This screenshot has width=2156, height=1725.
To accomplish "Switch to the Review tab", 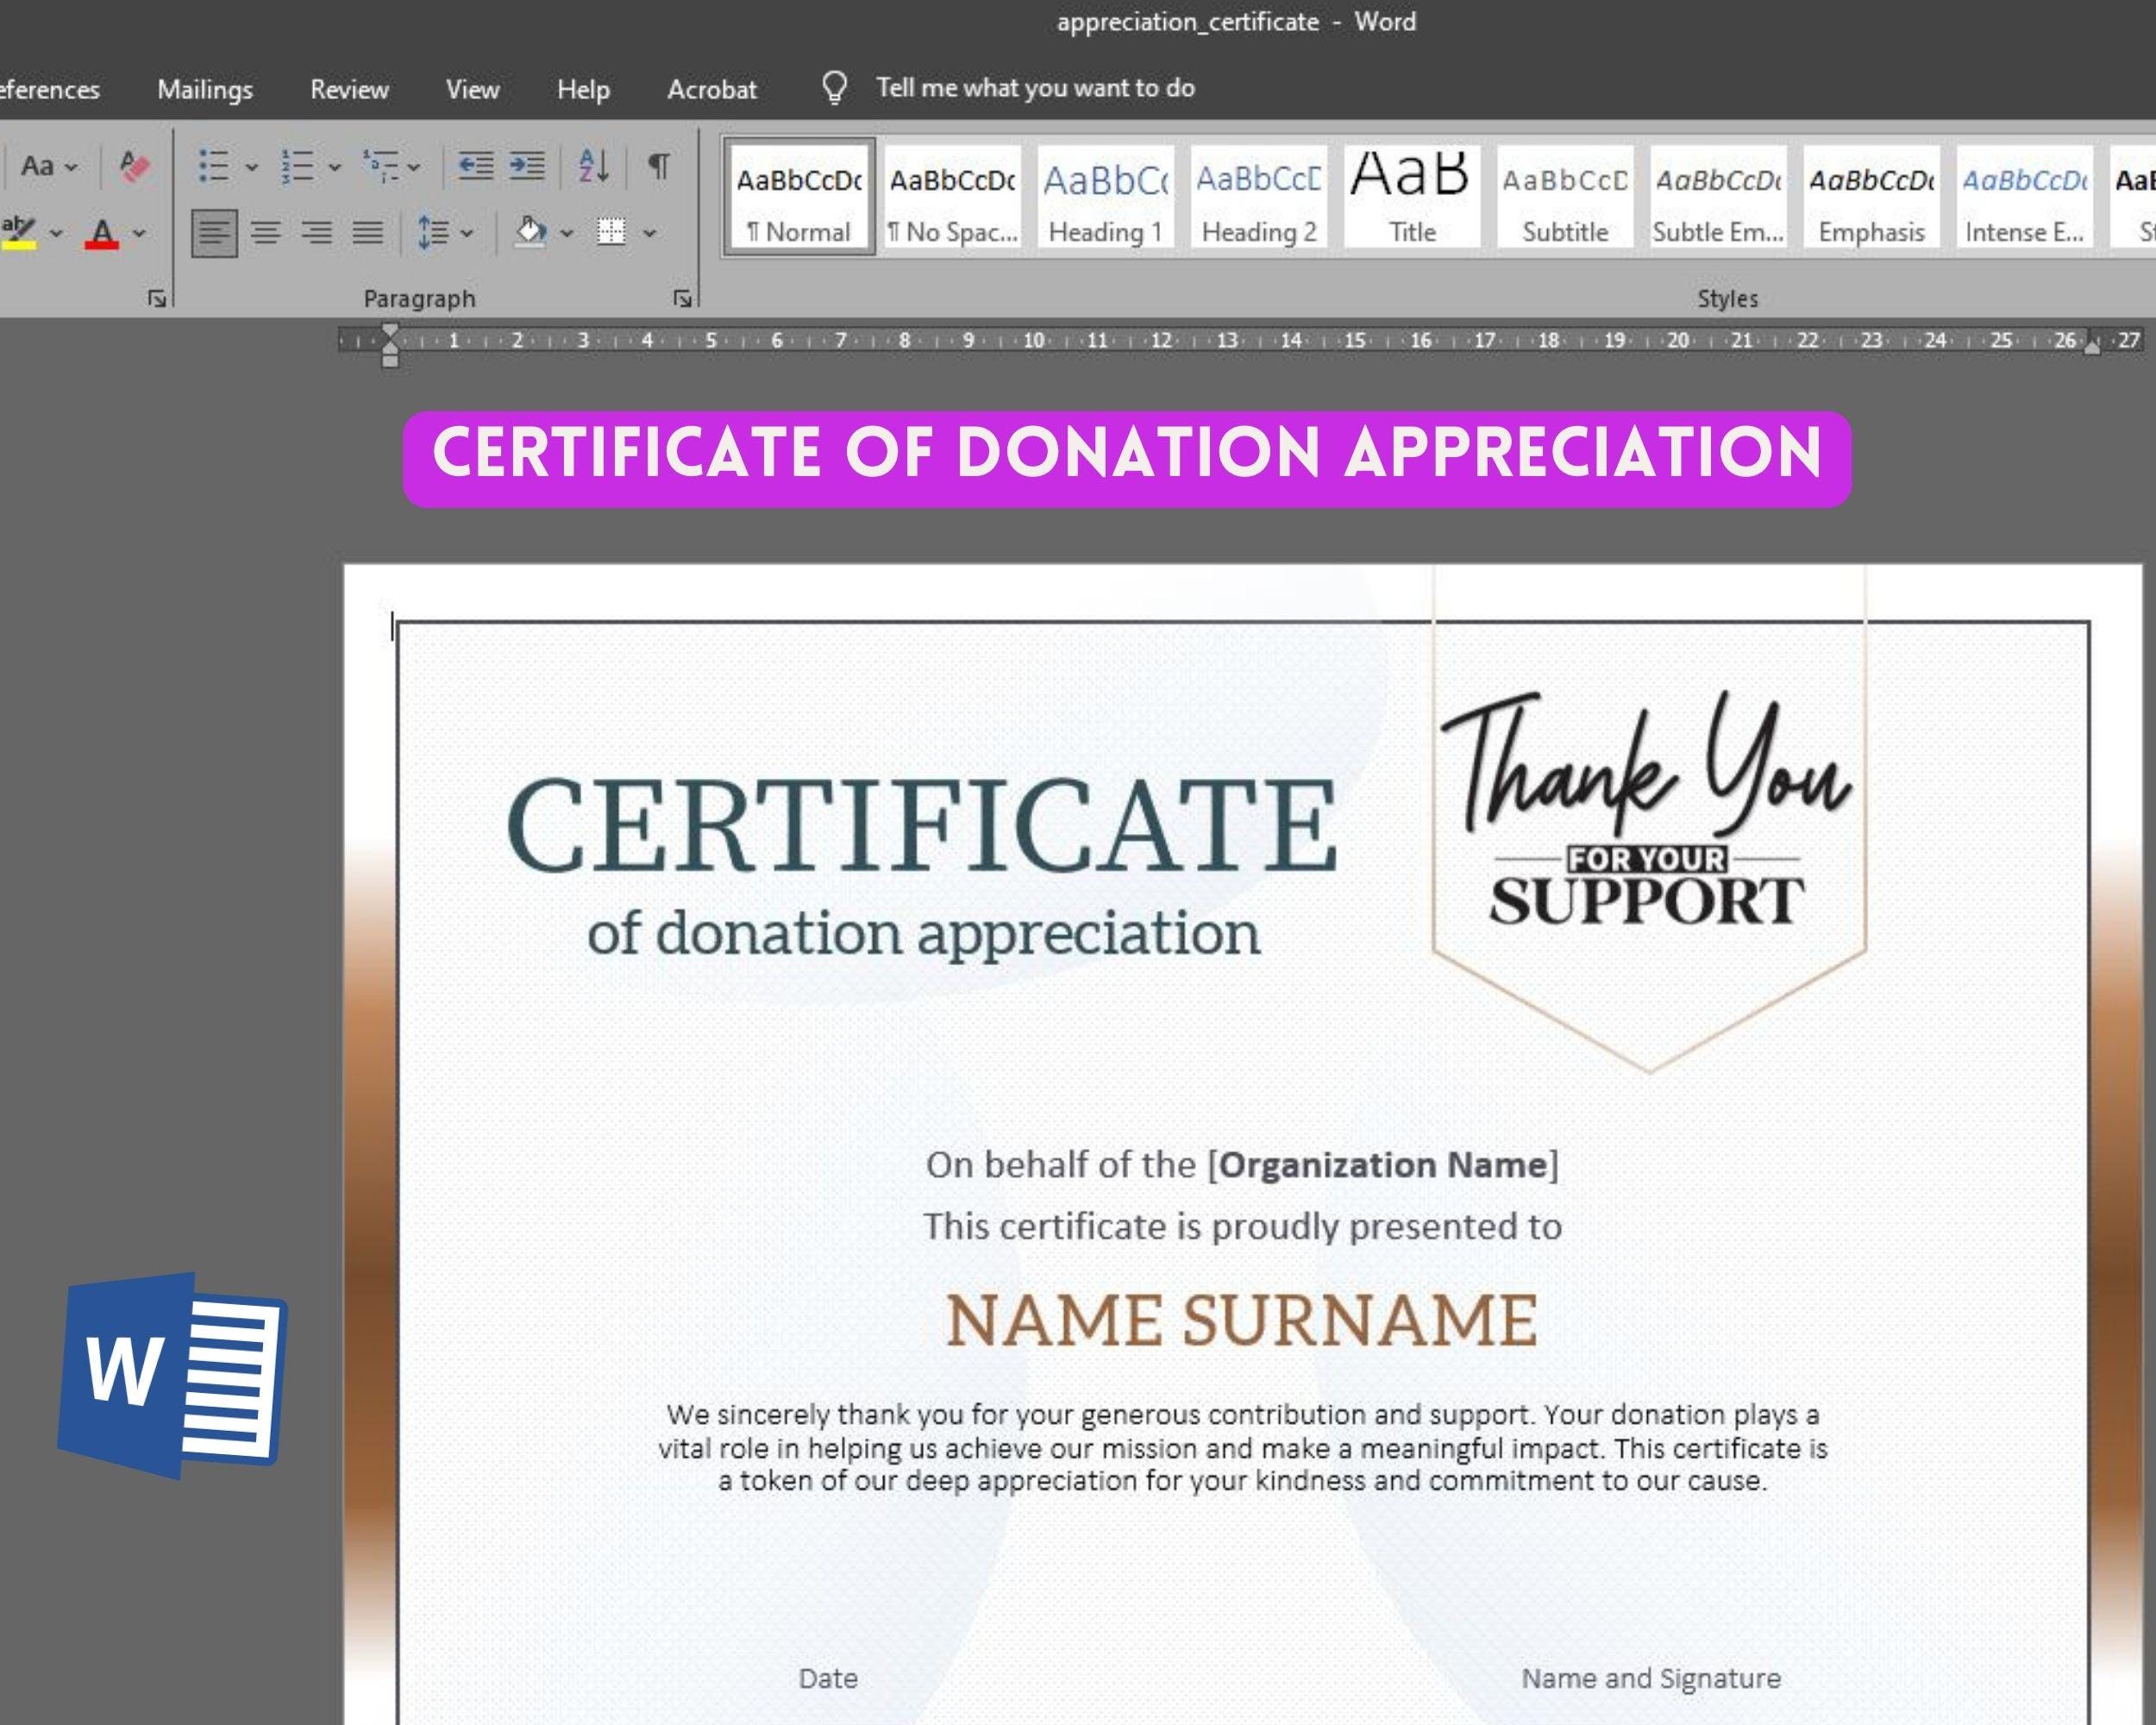I will [x=349, y=89].
